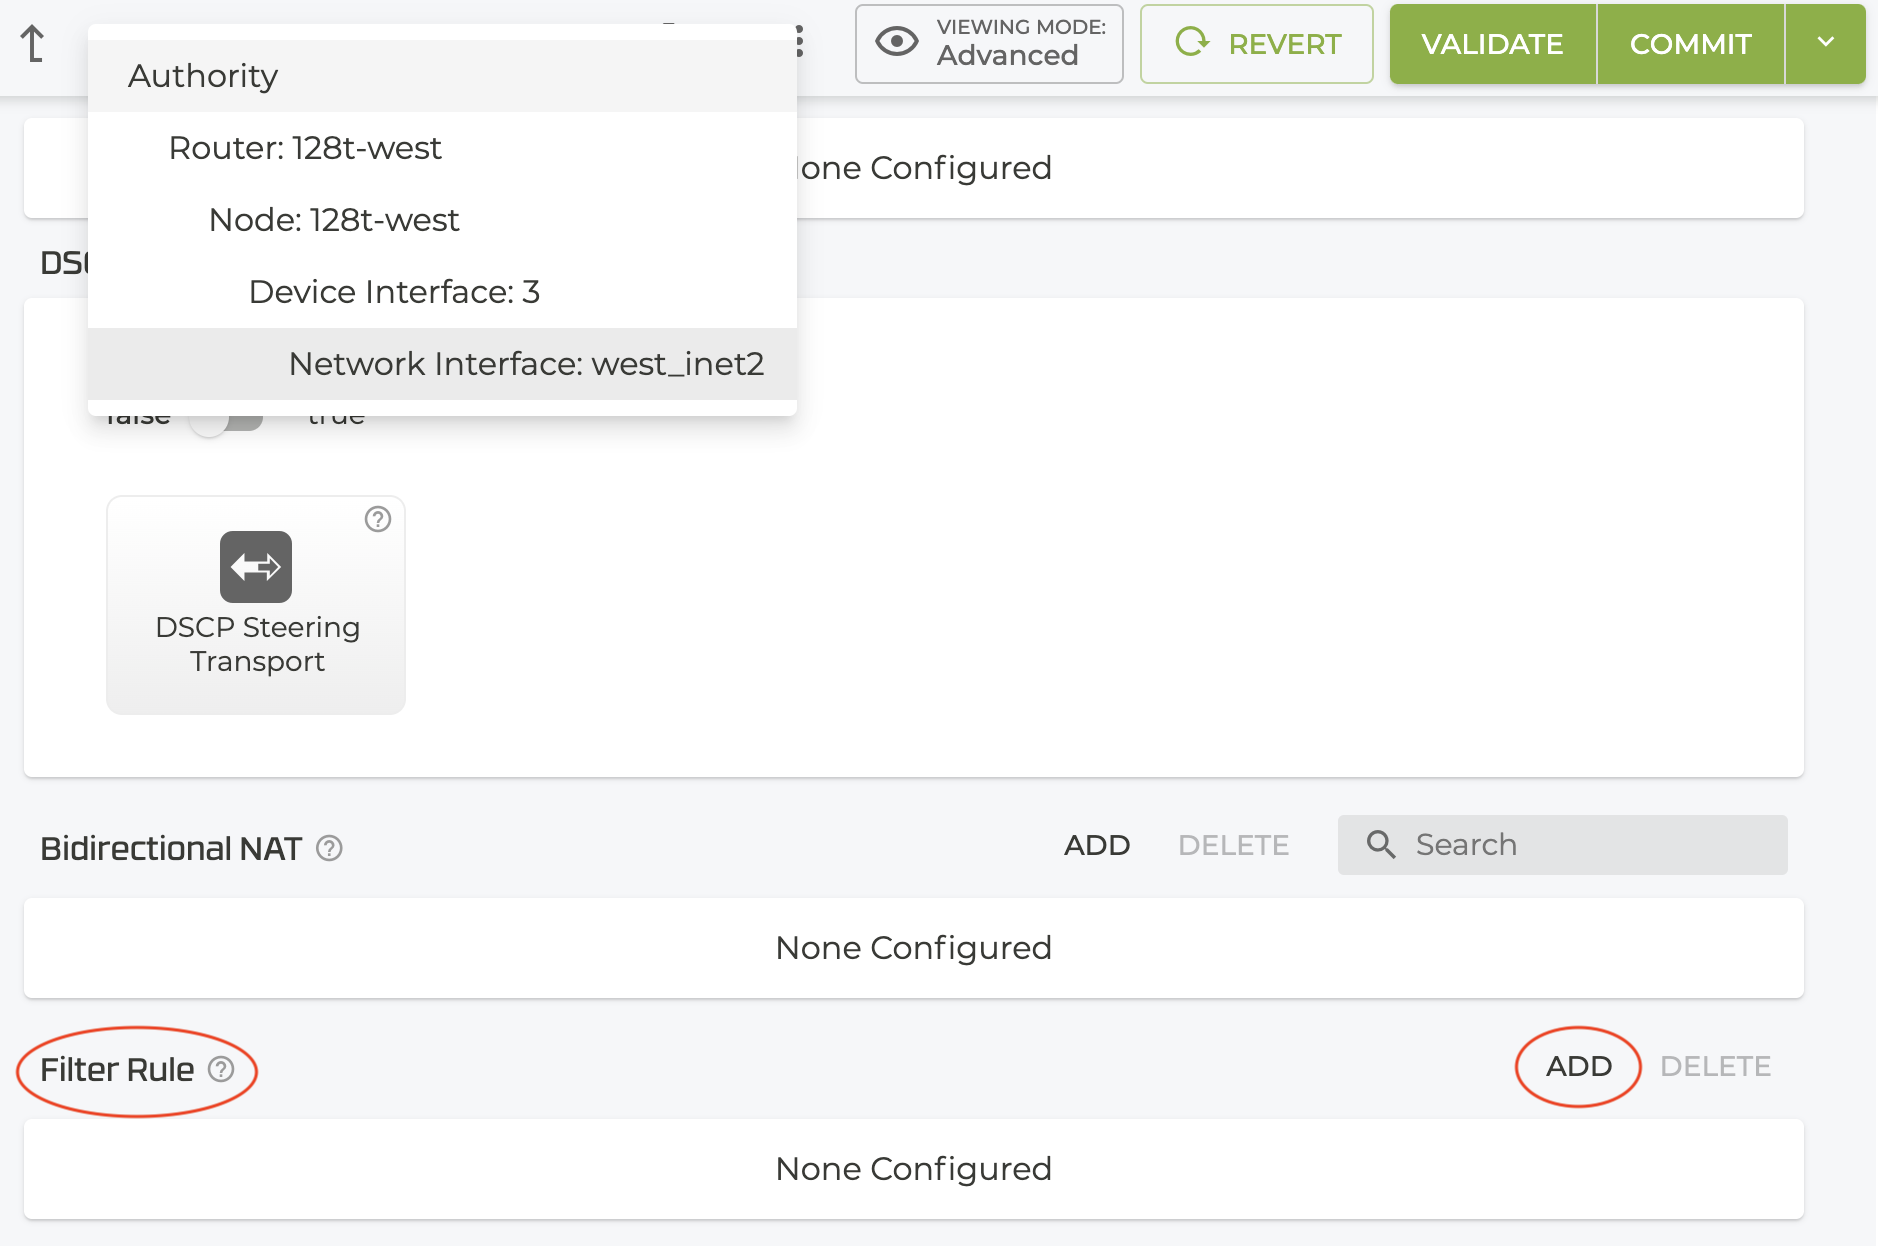Expand the Commit dropdown arrow
This screenshot has height=1246, width=1878.
(1825, 43)
